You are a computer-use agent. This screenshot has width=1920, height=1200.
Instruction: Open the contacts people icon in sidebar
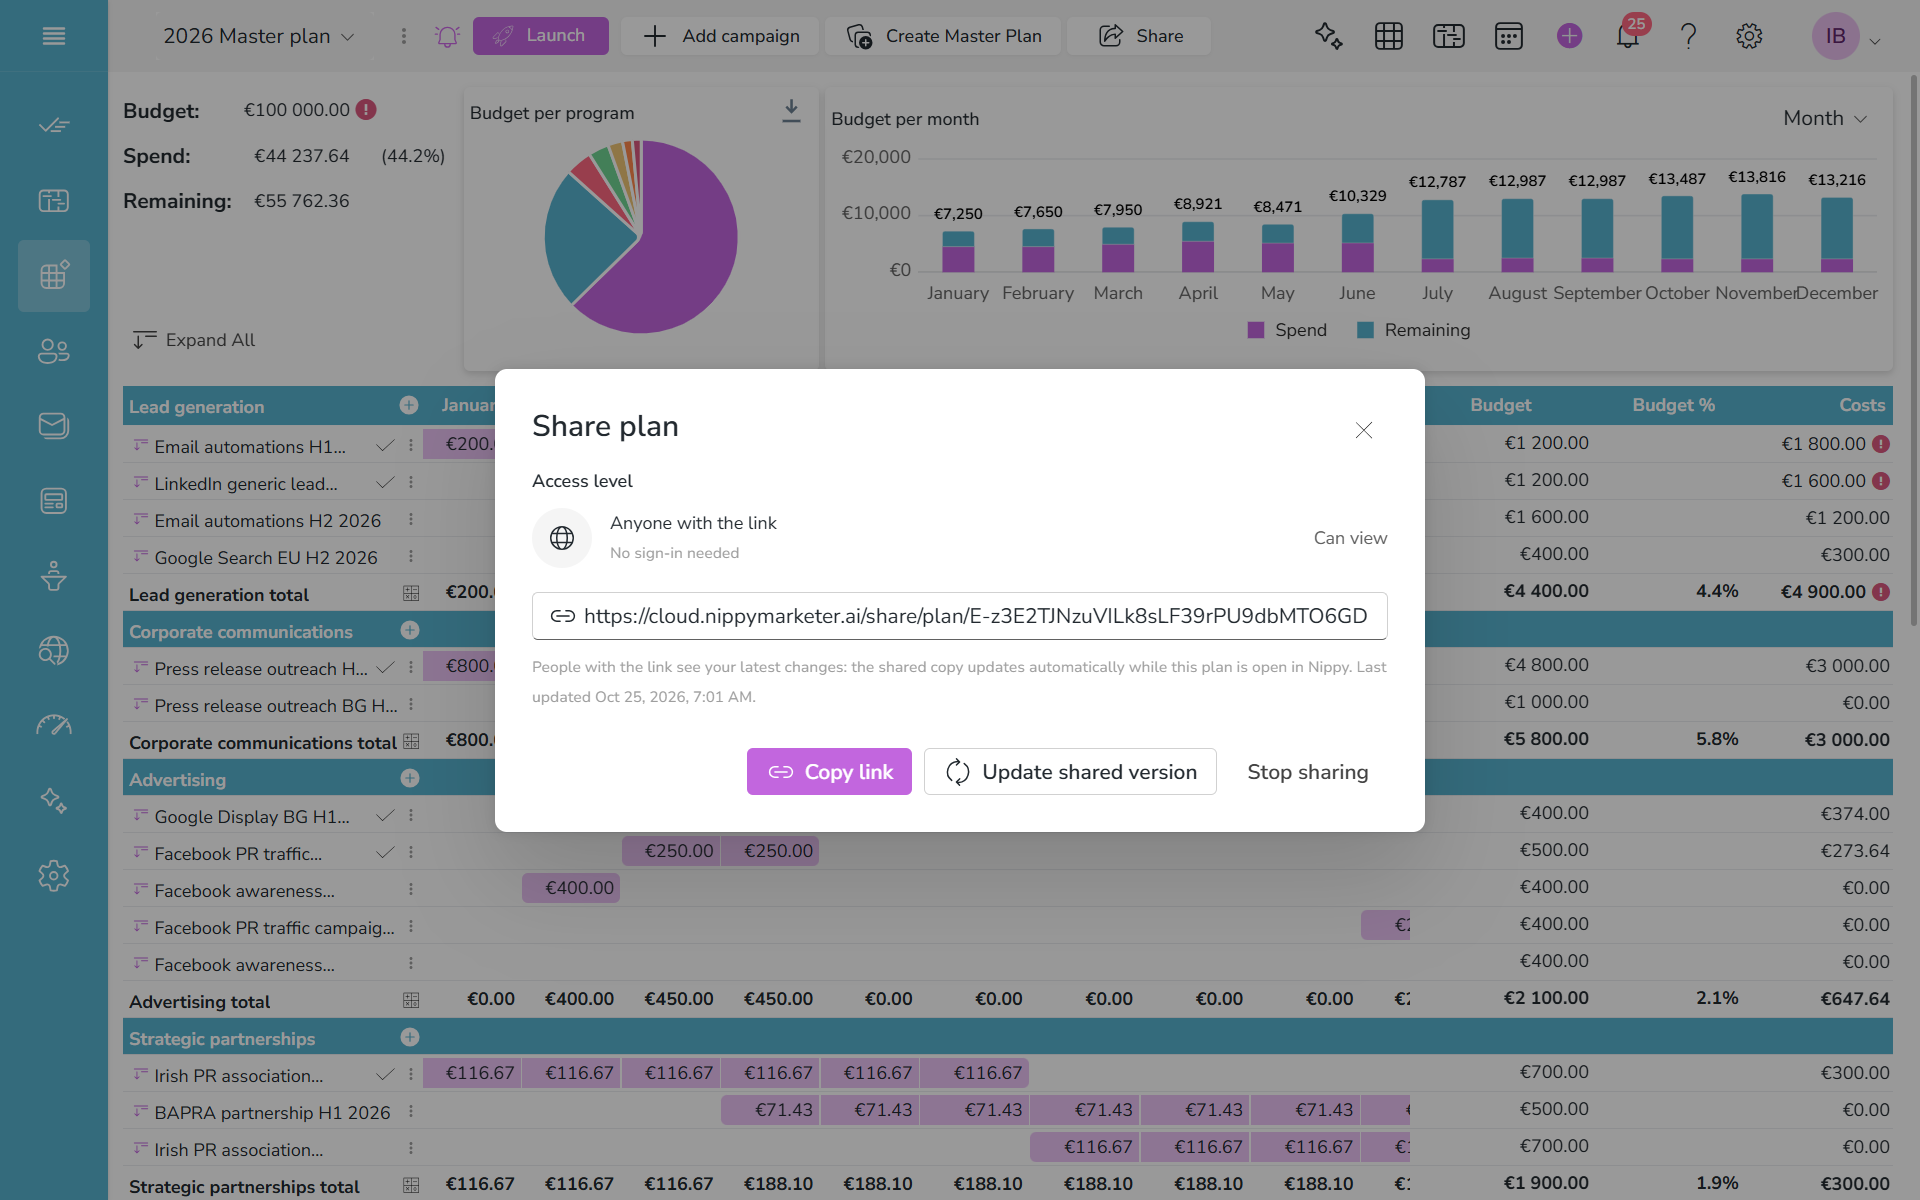click(x=54, y=351)
